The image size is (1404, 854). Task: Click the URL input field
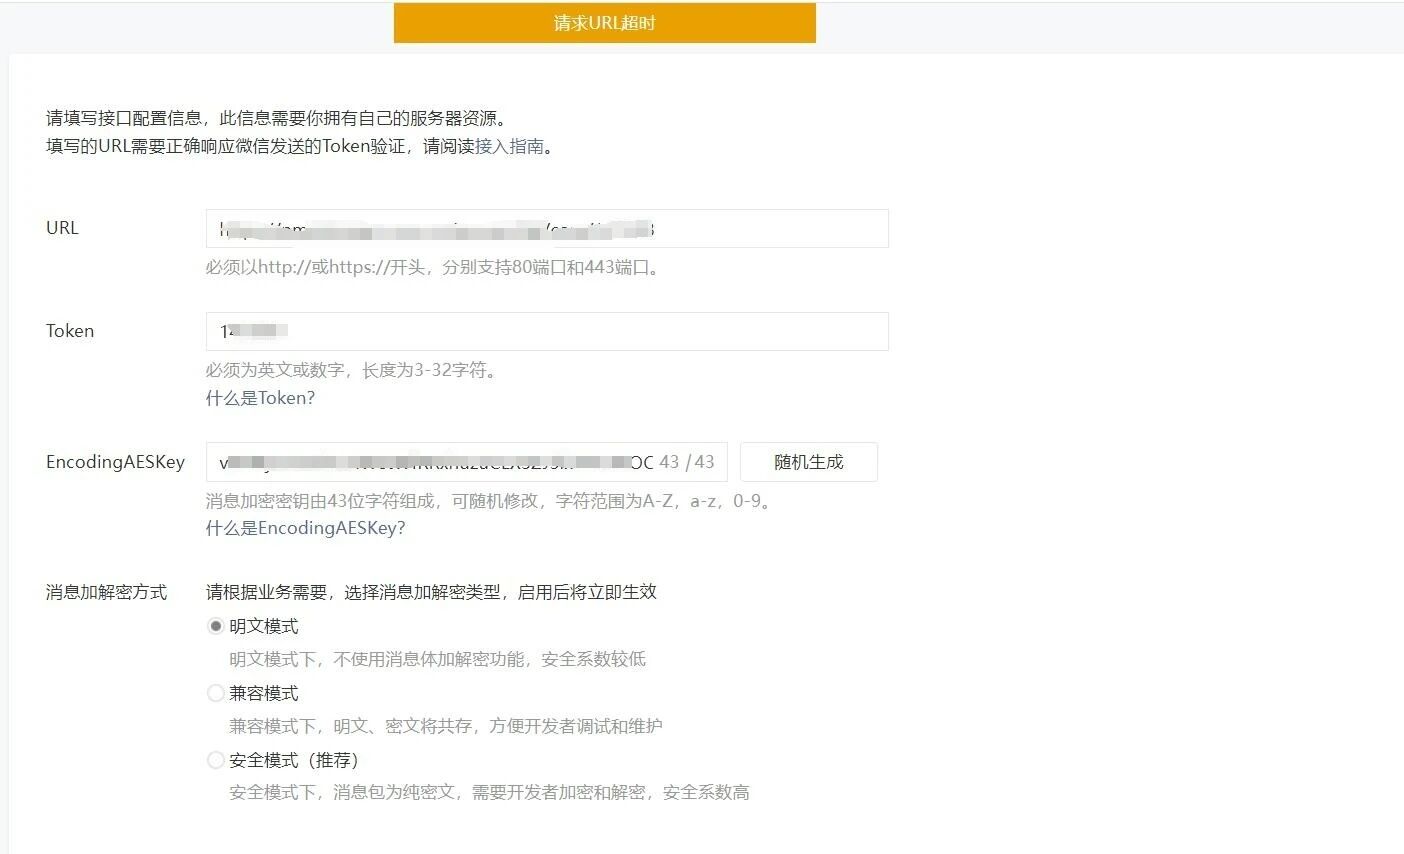547,229
